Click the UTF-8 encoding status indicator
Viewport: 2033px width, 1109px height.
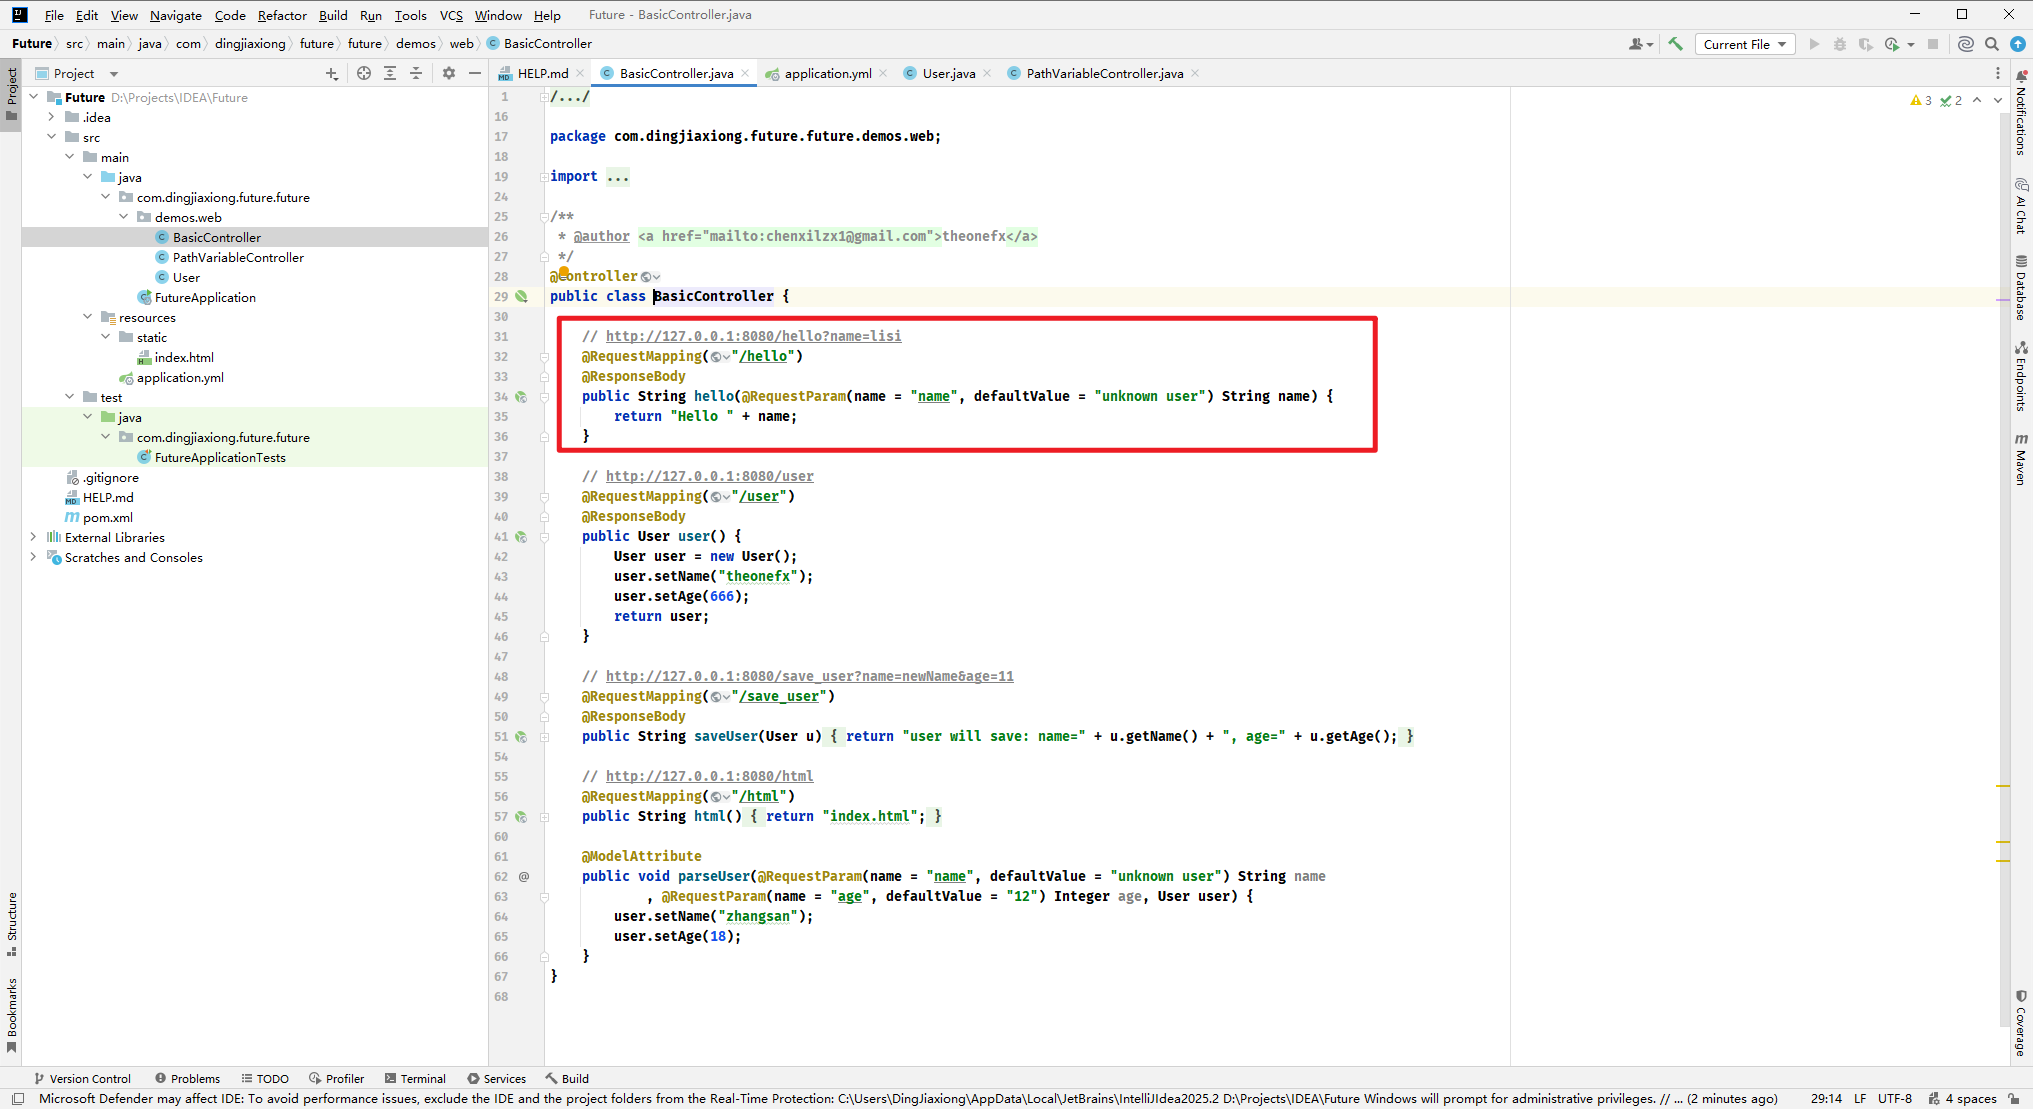click(x=1895, y=1098)
